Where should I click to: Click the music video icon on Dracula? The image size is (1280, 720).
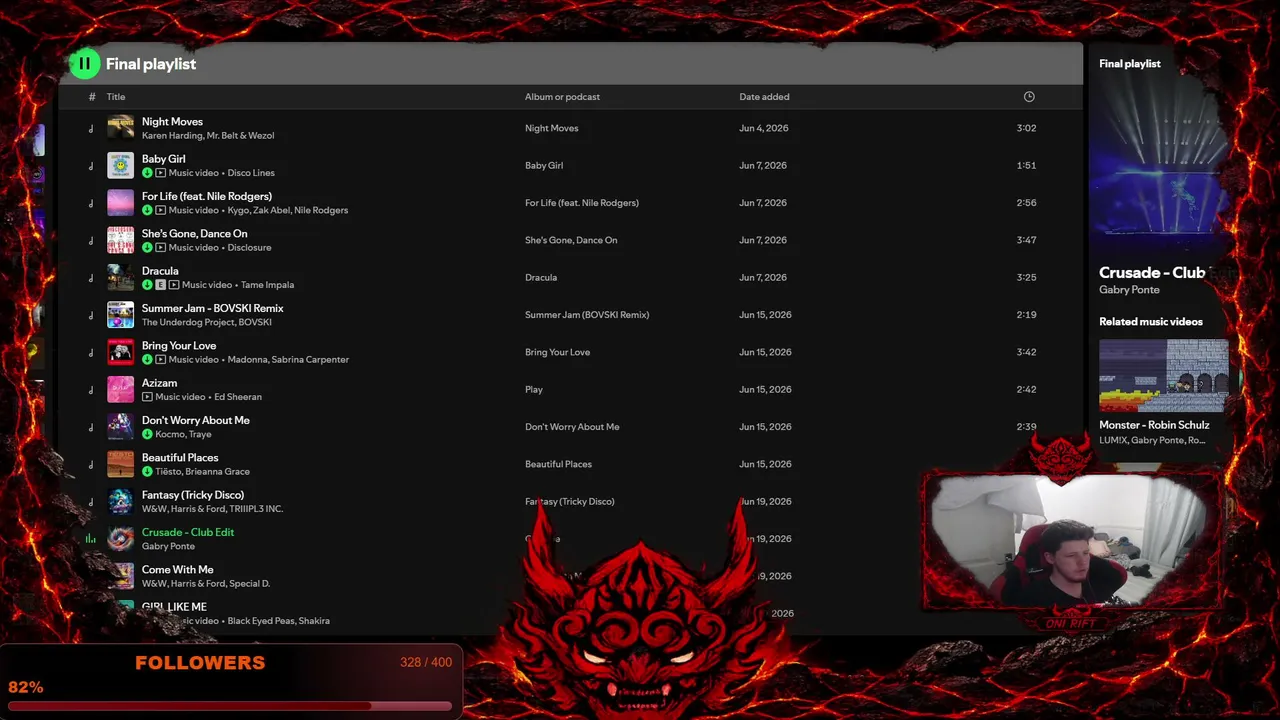pyautogui.click(x=173, y=285)
